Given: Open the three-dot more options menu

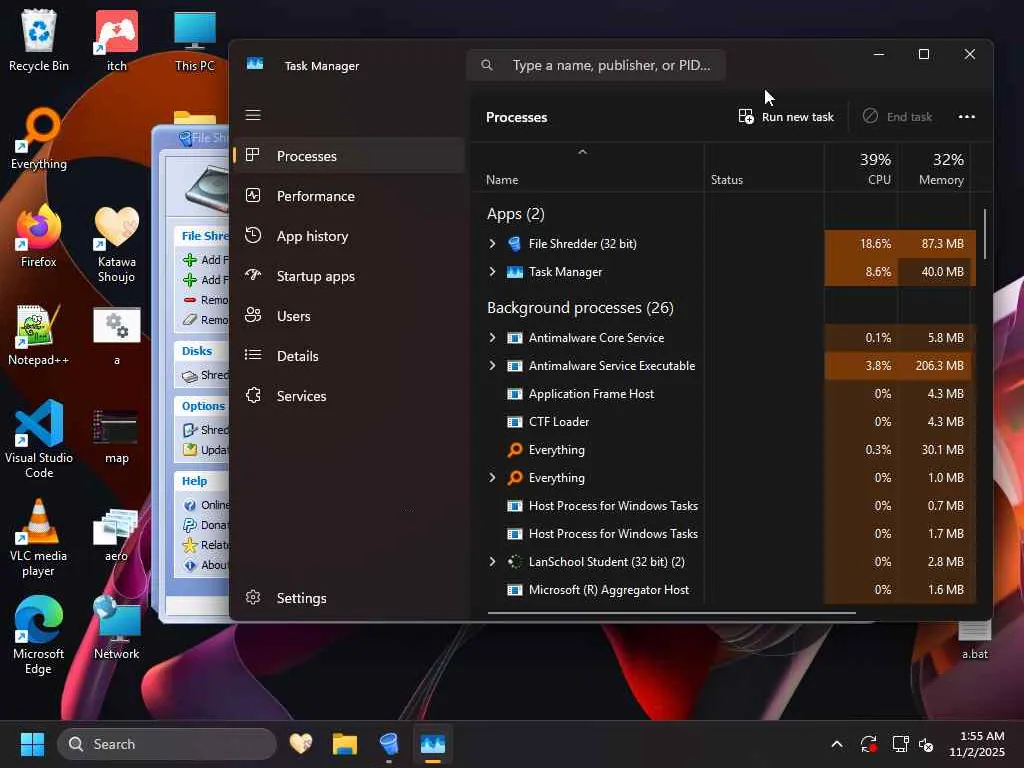Looking at the screenshot, I should (x=967, y=117).
